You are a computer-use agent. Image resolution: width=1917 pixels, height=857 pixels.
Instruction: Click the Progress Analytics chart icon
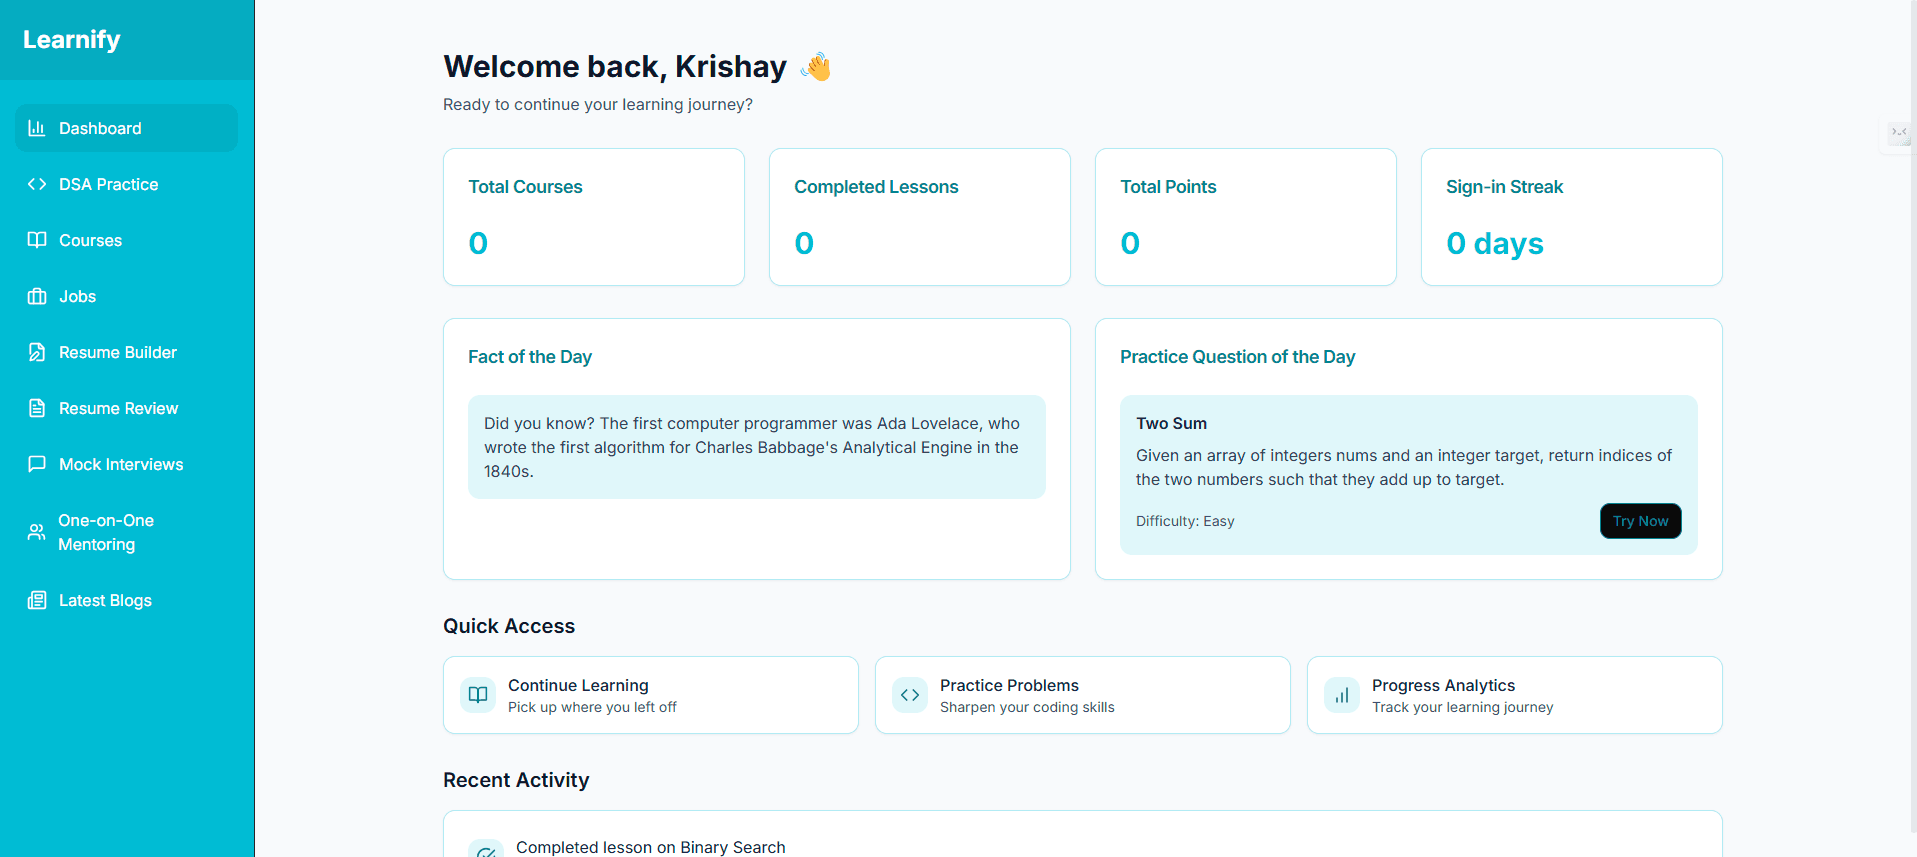[1342, 695]
